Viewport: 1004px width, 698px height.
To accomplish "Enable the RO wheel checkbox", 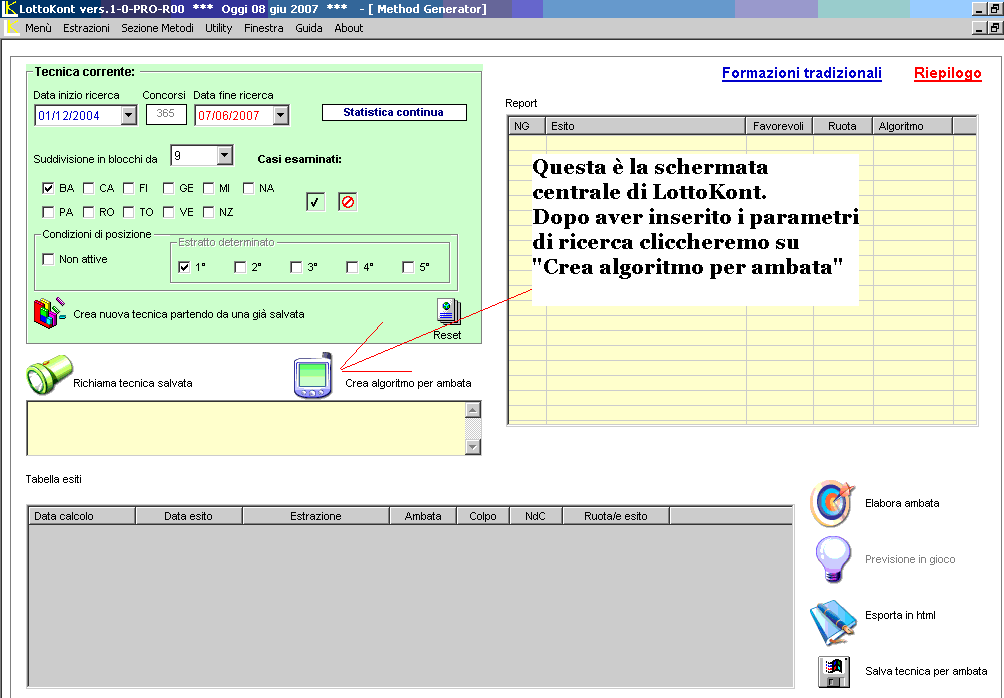I will point(88,212).
